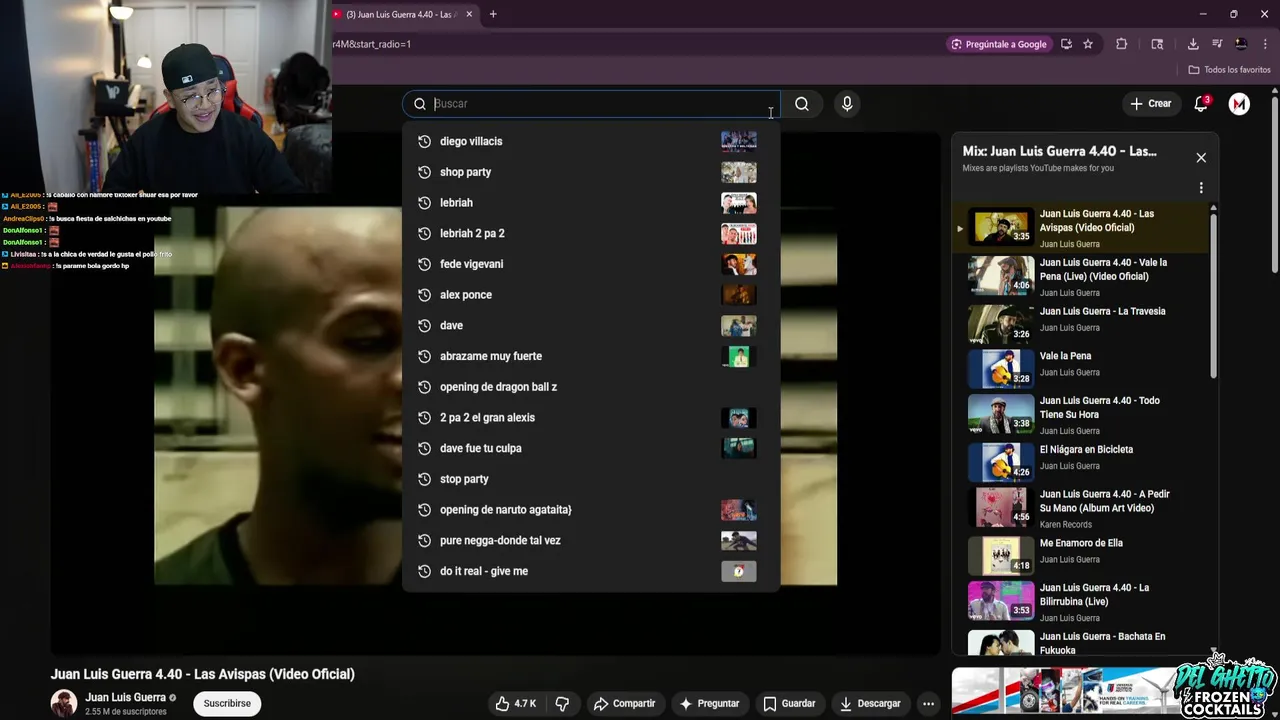Select suggestion 'abrazame muy fuerte'
Screen dimensions: 1280x720
(x=590, y=356)
